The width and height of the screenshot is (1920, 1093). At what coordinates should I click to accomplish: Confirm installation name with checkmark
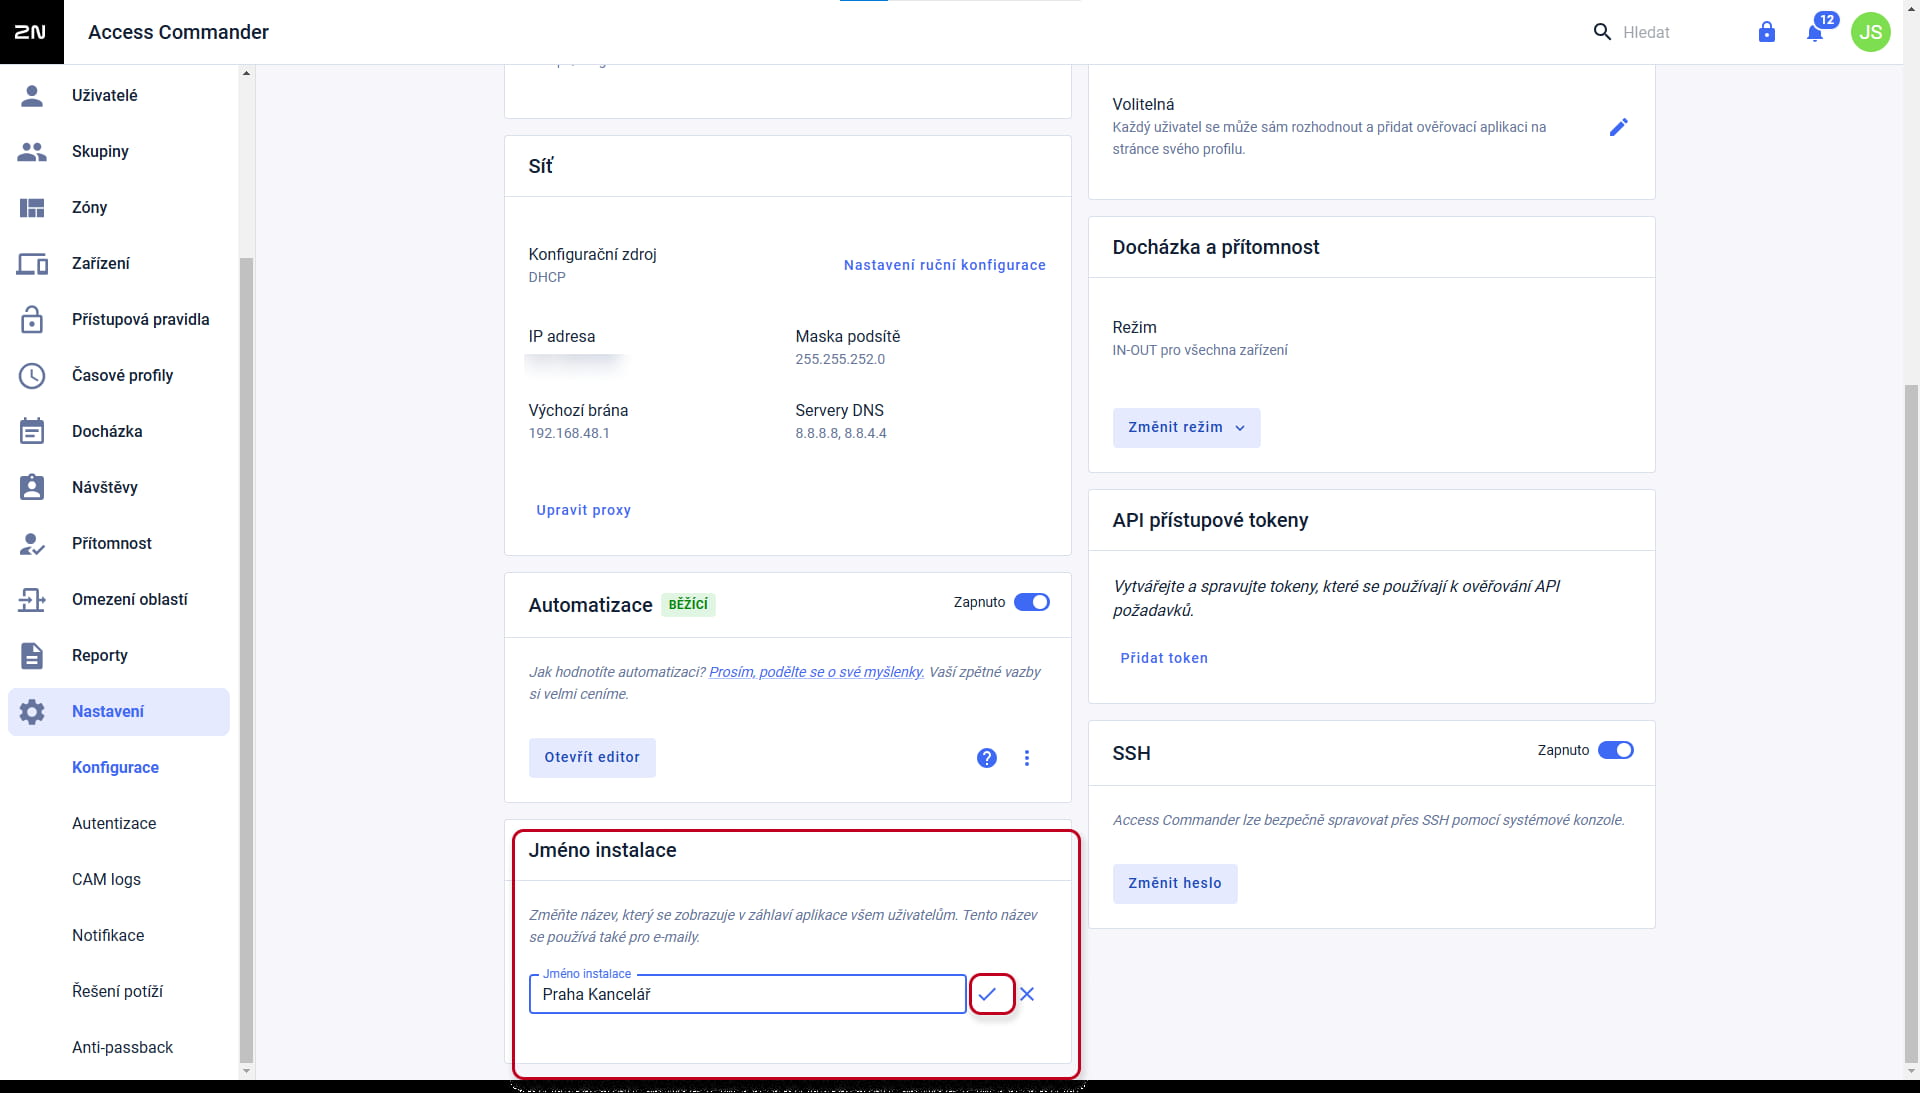pyautogui.click(x=988, y=994)
